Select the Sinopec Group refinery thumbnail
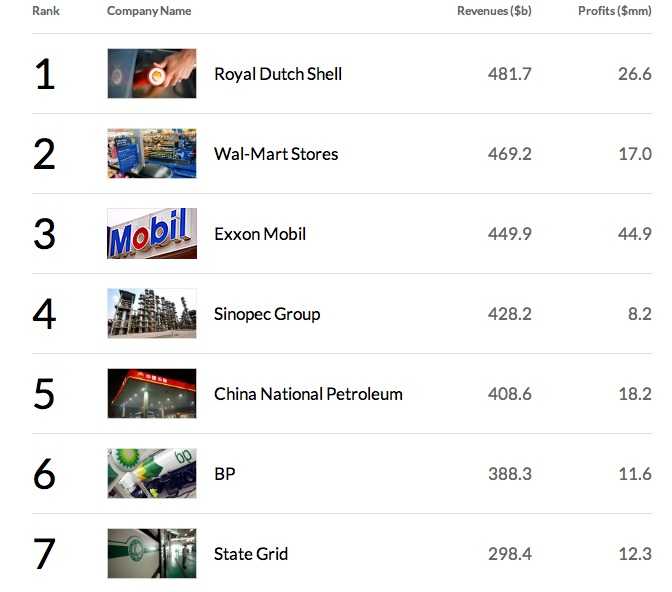The width and height of the screenshot is (672, 592). (151, 314)
